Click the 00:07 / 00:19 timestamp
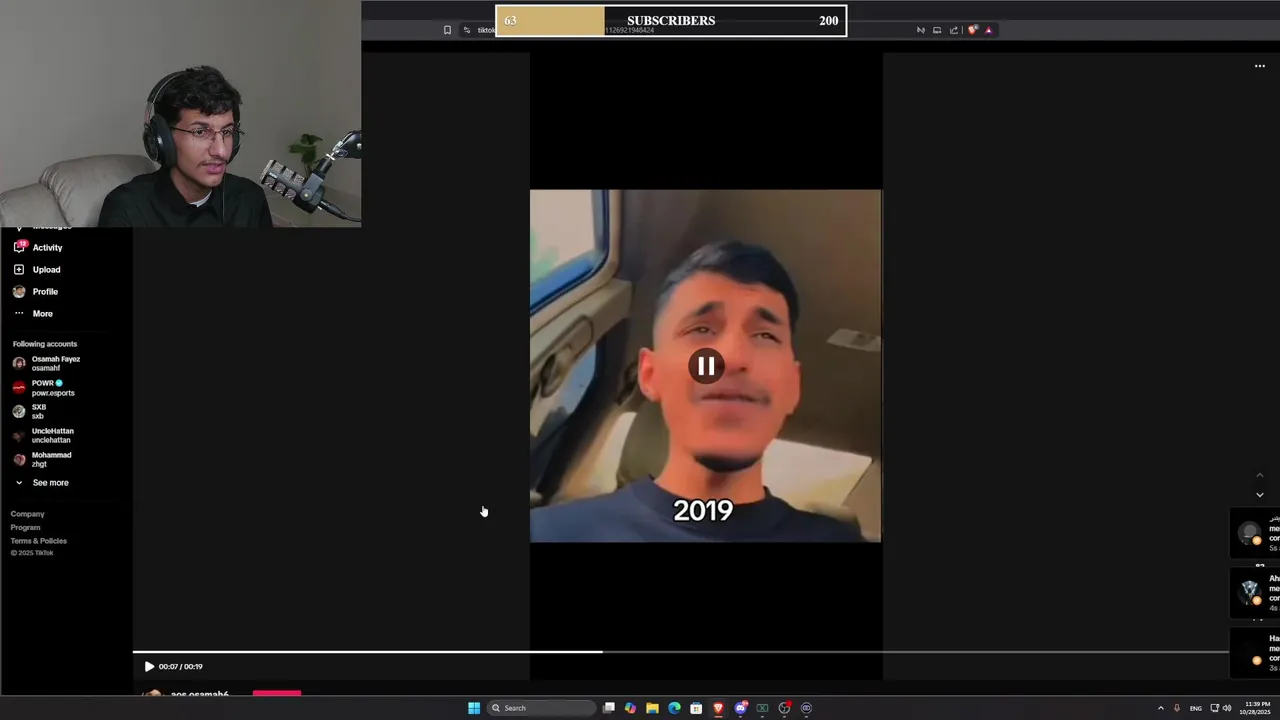The width and height of the screenshot is (1280, 720). click(x=181, y=667)
